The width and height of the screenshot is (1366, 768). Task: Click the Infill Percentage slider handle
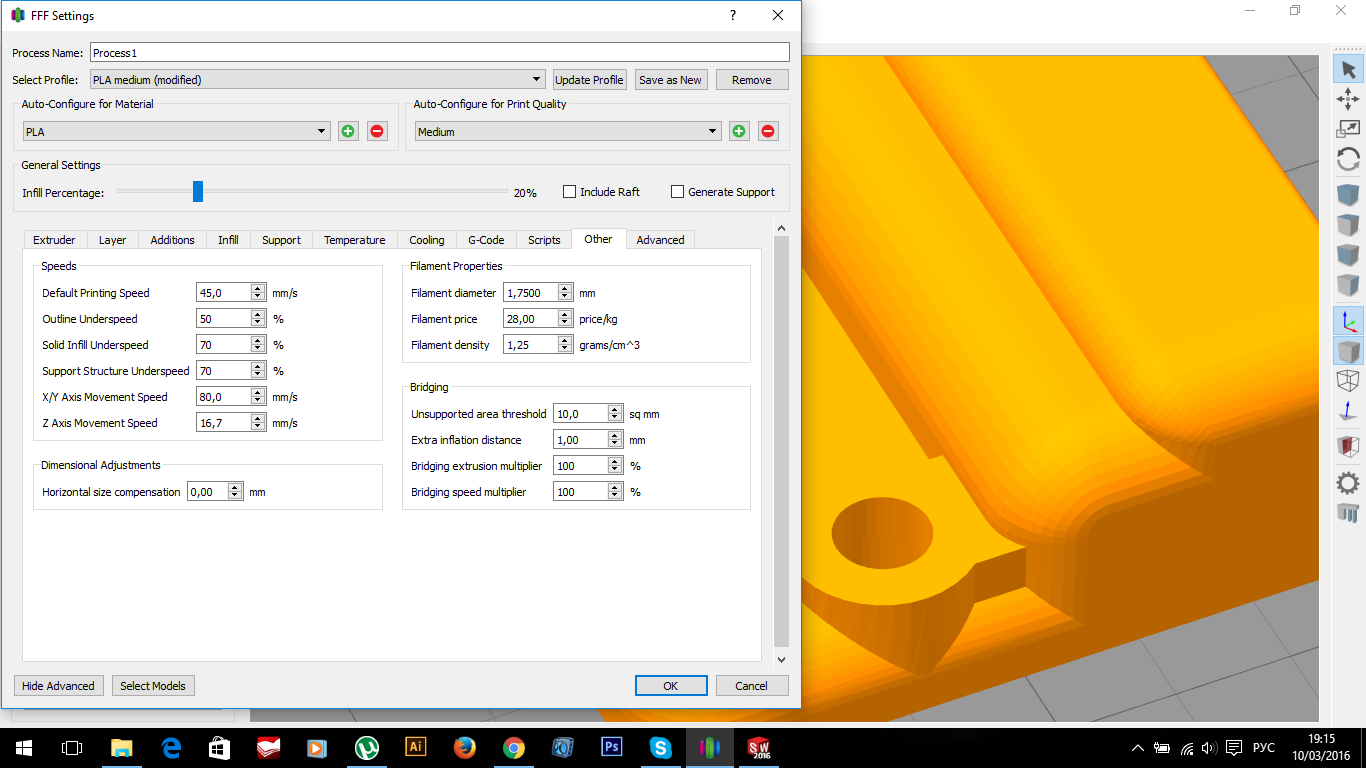click(x=198, y=192)
